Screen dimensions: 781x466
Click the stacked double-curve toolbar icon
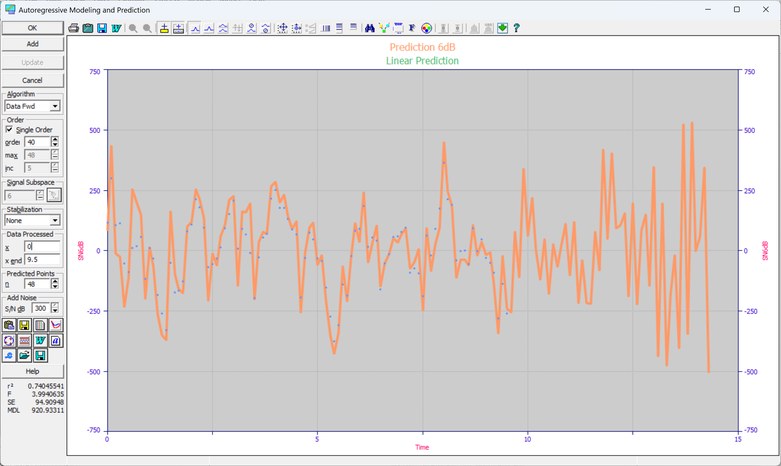click(223, 28)
